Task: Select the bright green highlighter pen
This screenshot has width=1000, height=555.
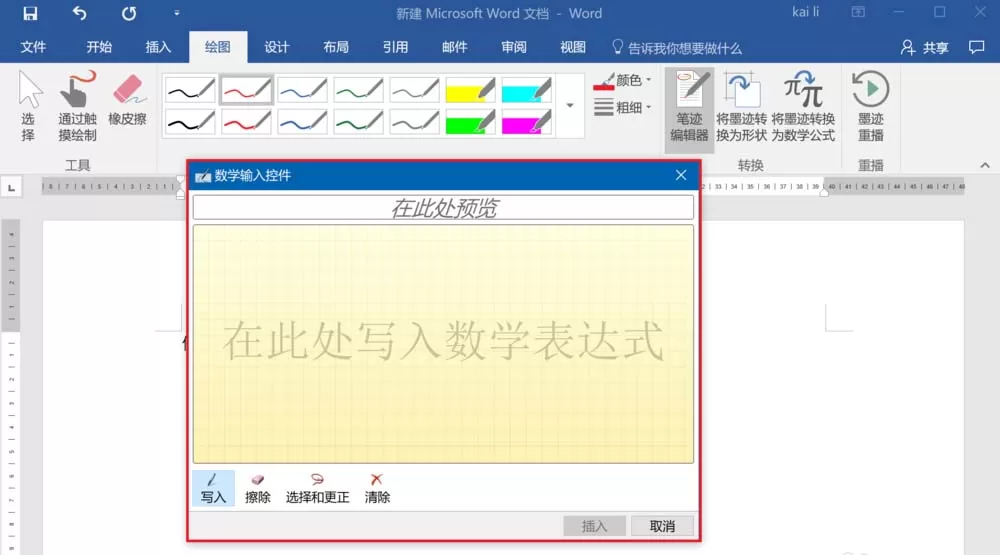Action: point(471,122)
